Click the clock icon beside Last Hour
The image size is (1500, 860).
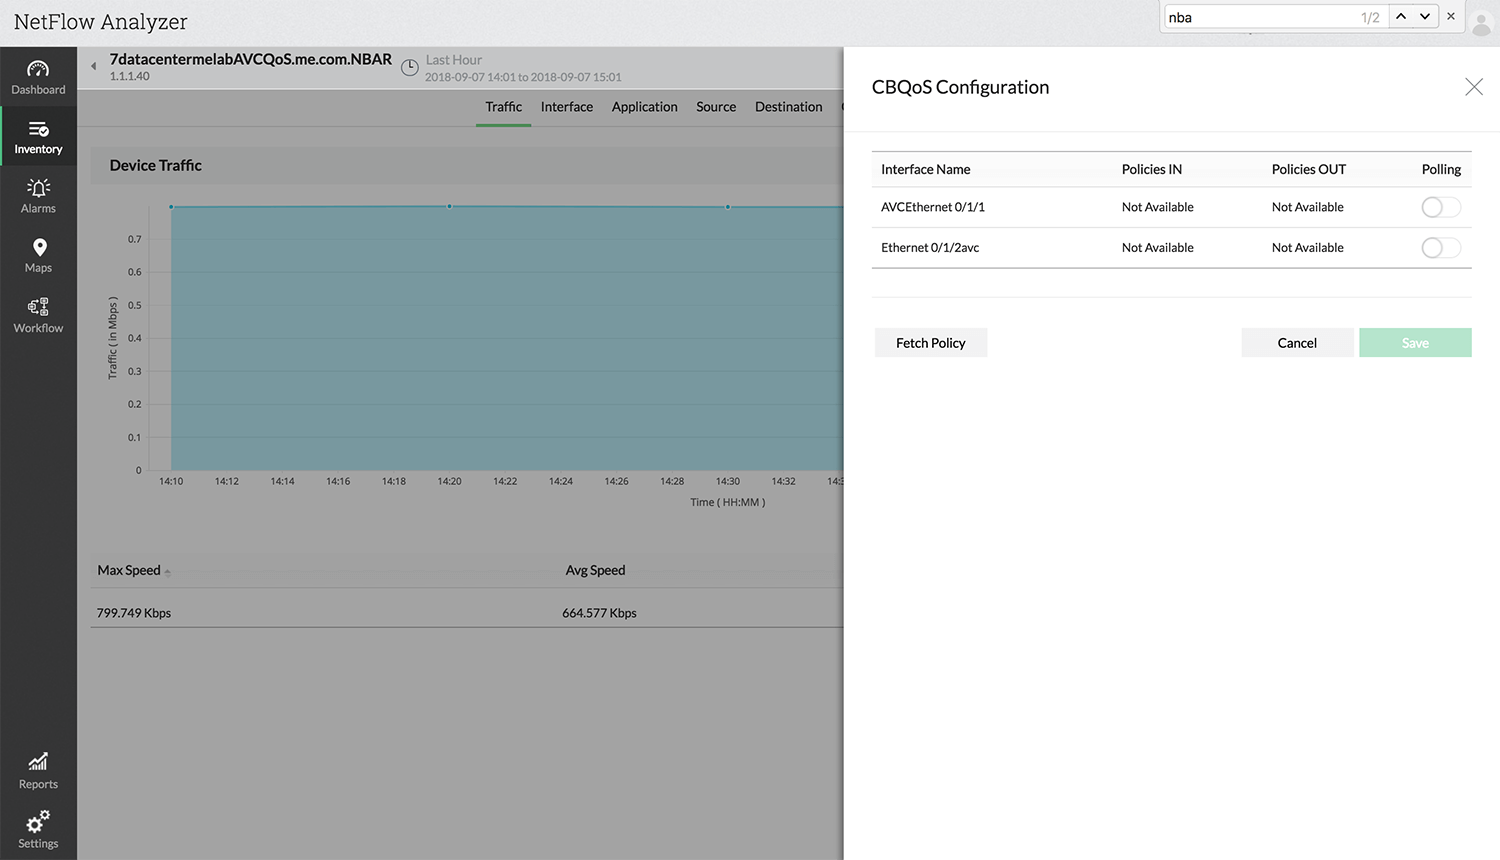point(409,67)
